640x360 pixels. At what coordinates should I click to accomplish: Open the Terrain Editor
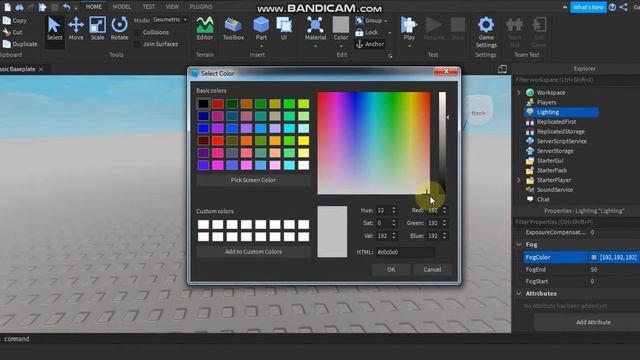pos(204,29)
